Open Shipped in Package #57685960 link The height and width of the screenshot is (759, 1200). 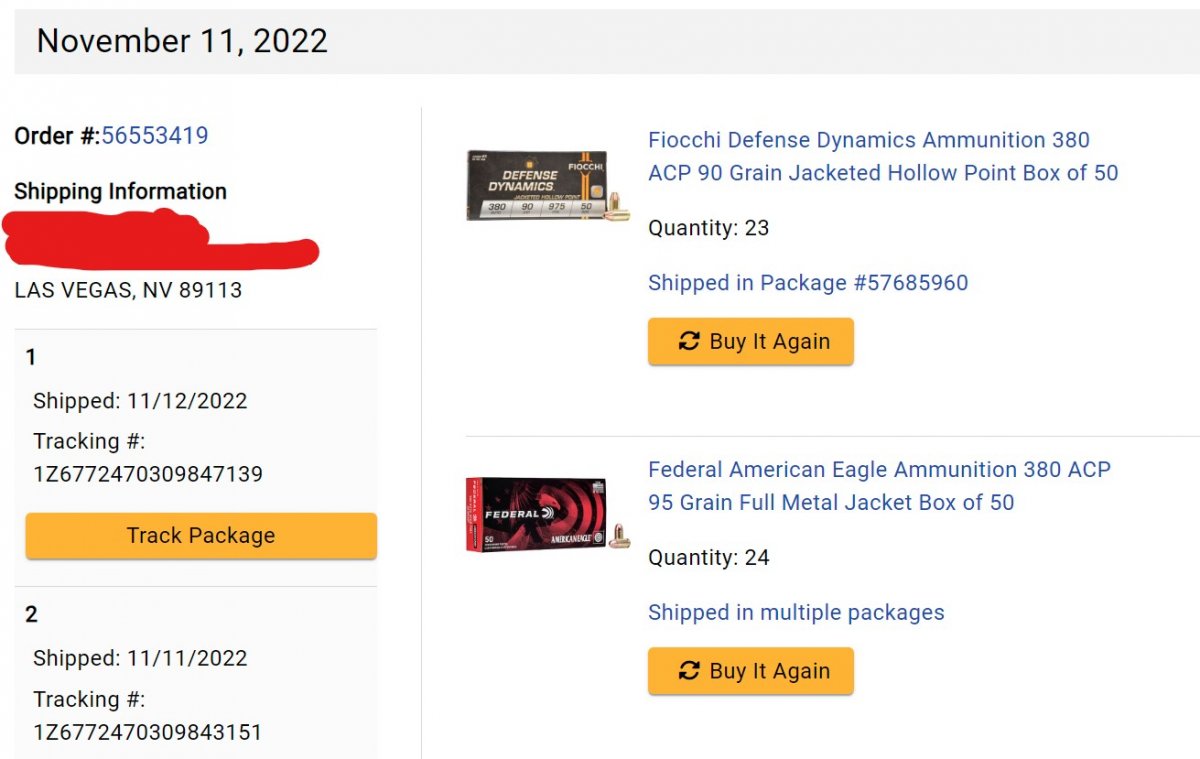(x=808, y=283)
